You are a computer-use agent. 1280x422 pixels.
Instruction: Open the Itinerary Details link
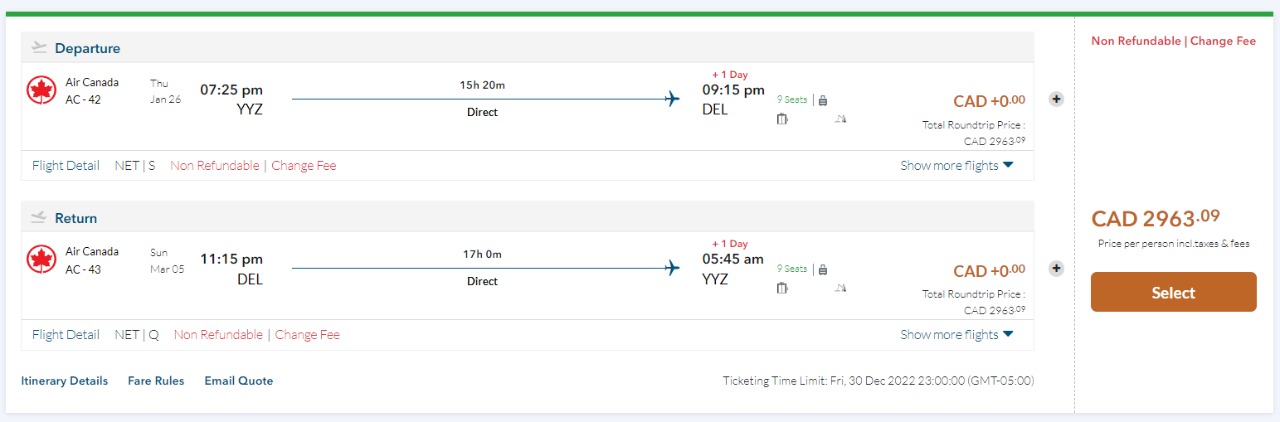pyautogui.click(x=64, y=381)
